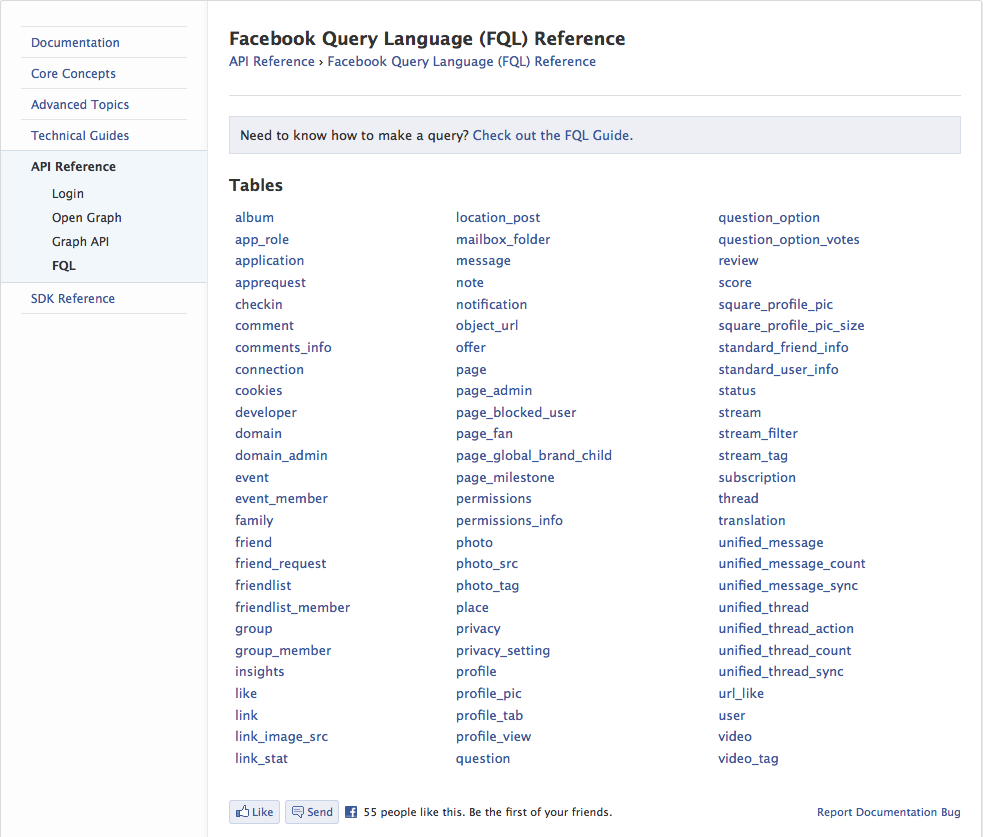Open the unified_message_count table link
The width and height of the screenshot is (983, 837).
coord(792,564)
